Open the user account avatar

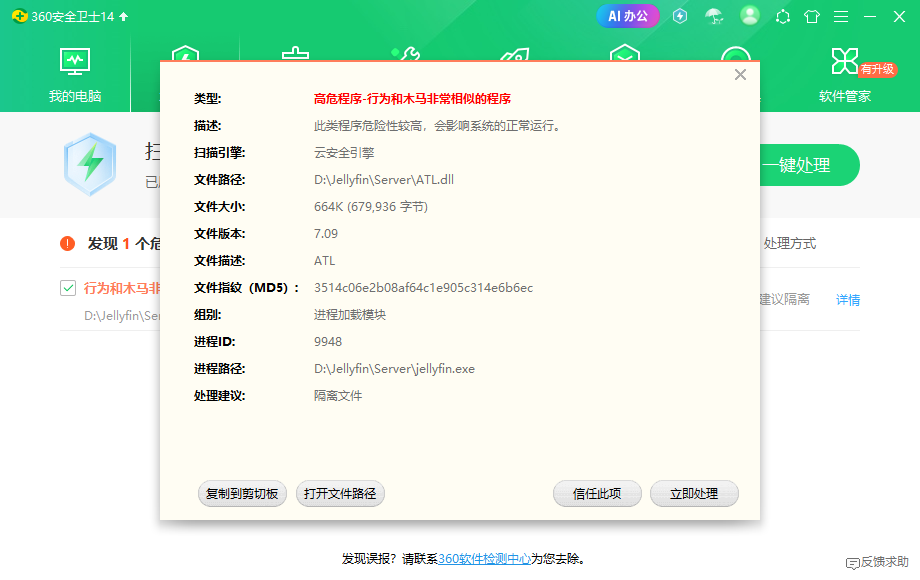pyautogui.click(x=749, y=16)
